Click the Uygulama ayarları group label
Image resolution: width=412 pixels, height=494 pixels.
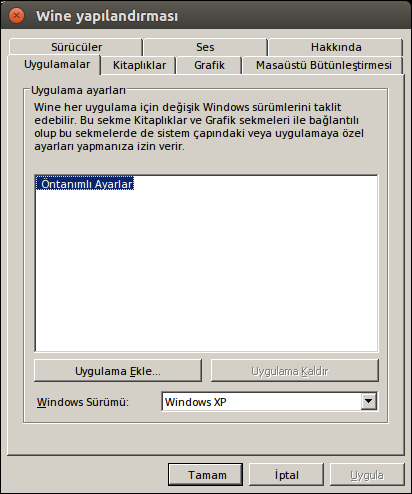click(x=78, y=90)
